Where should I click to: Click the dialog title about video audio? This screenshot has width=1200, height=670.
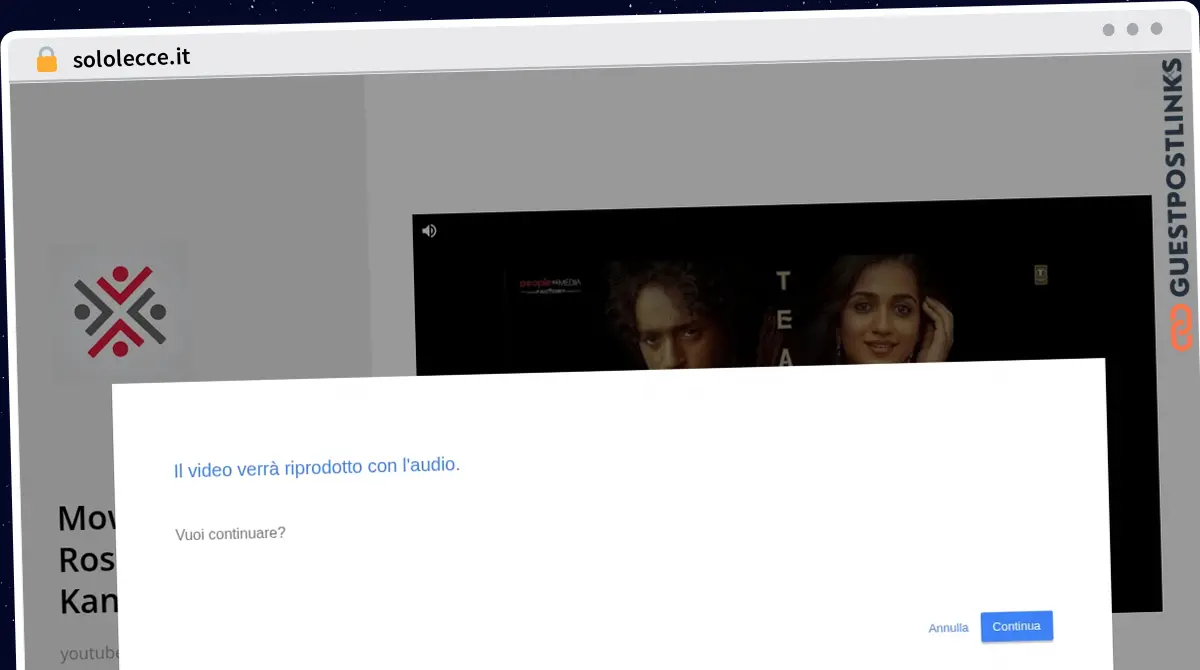pos(316,467)
